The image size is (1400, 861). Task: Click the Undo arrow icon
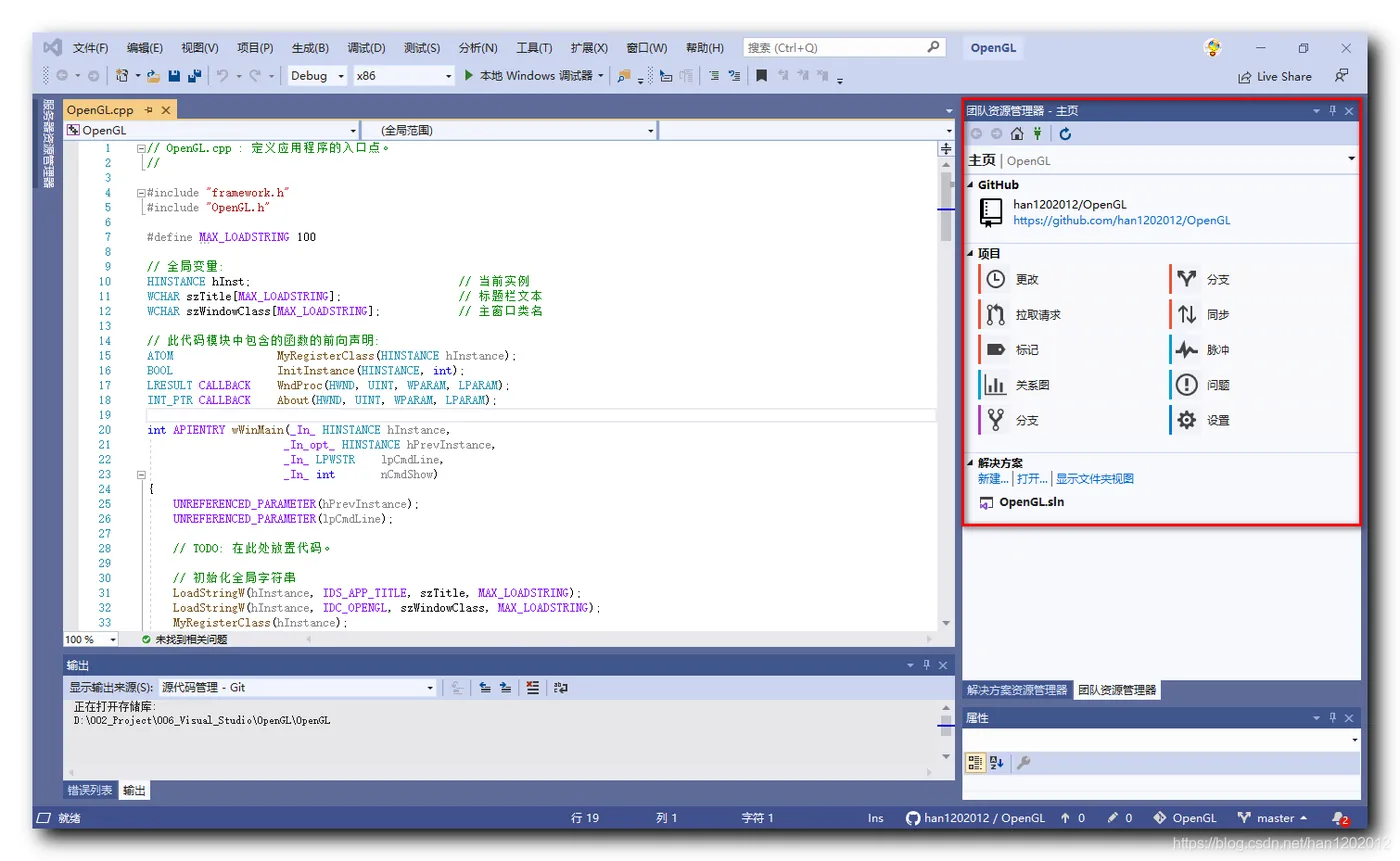coord(222,75)
